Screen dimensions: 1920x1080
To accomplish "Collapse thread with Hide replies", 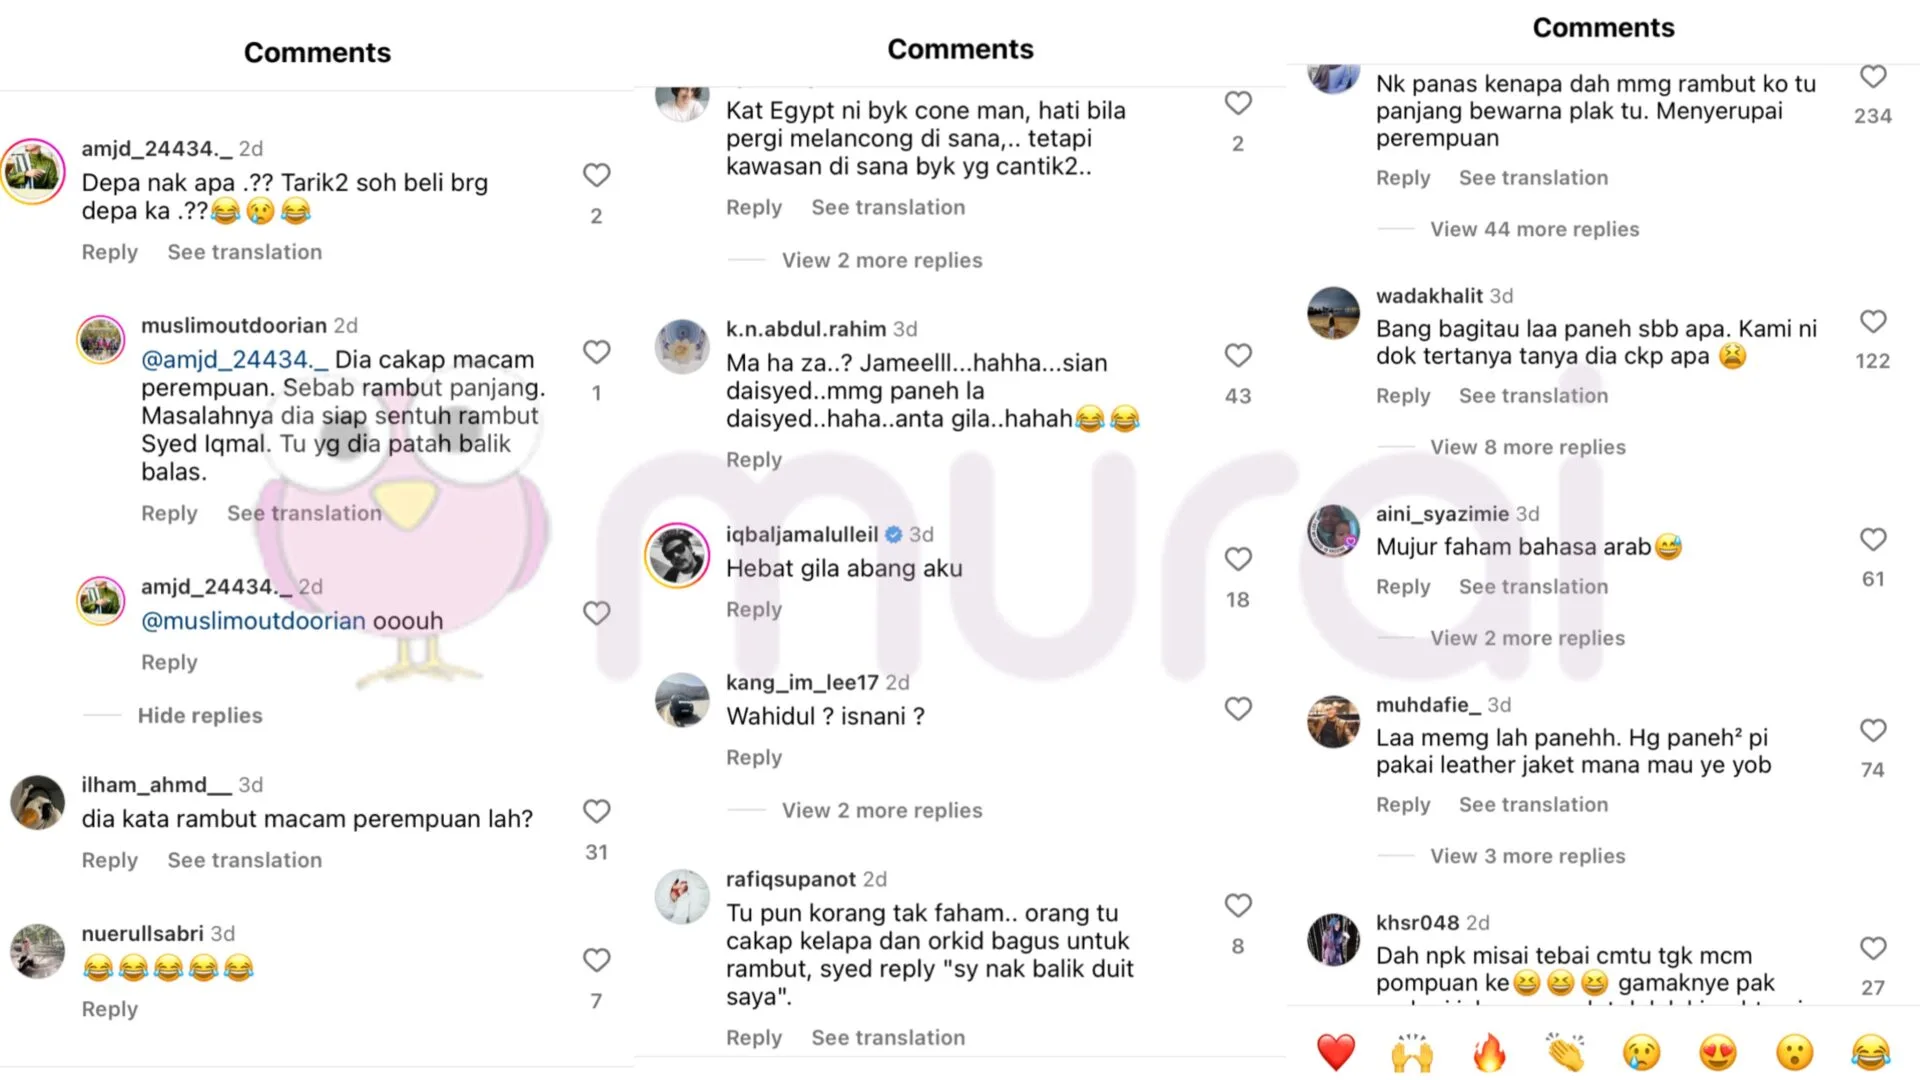I will pos(200,715).
